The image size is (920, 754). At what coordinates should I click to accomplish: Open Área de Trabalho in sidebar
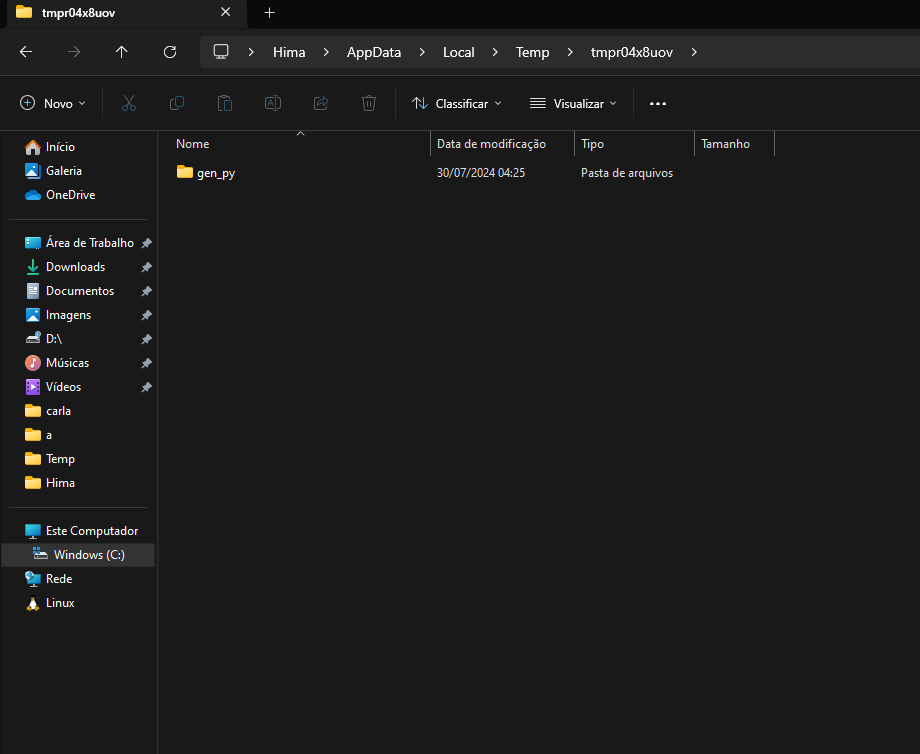tap(79, 243)
